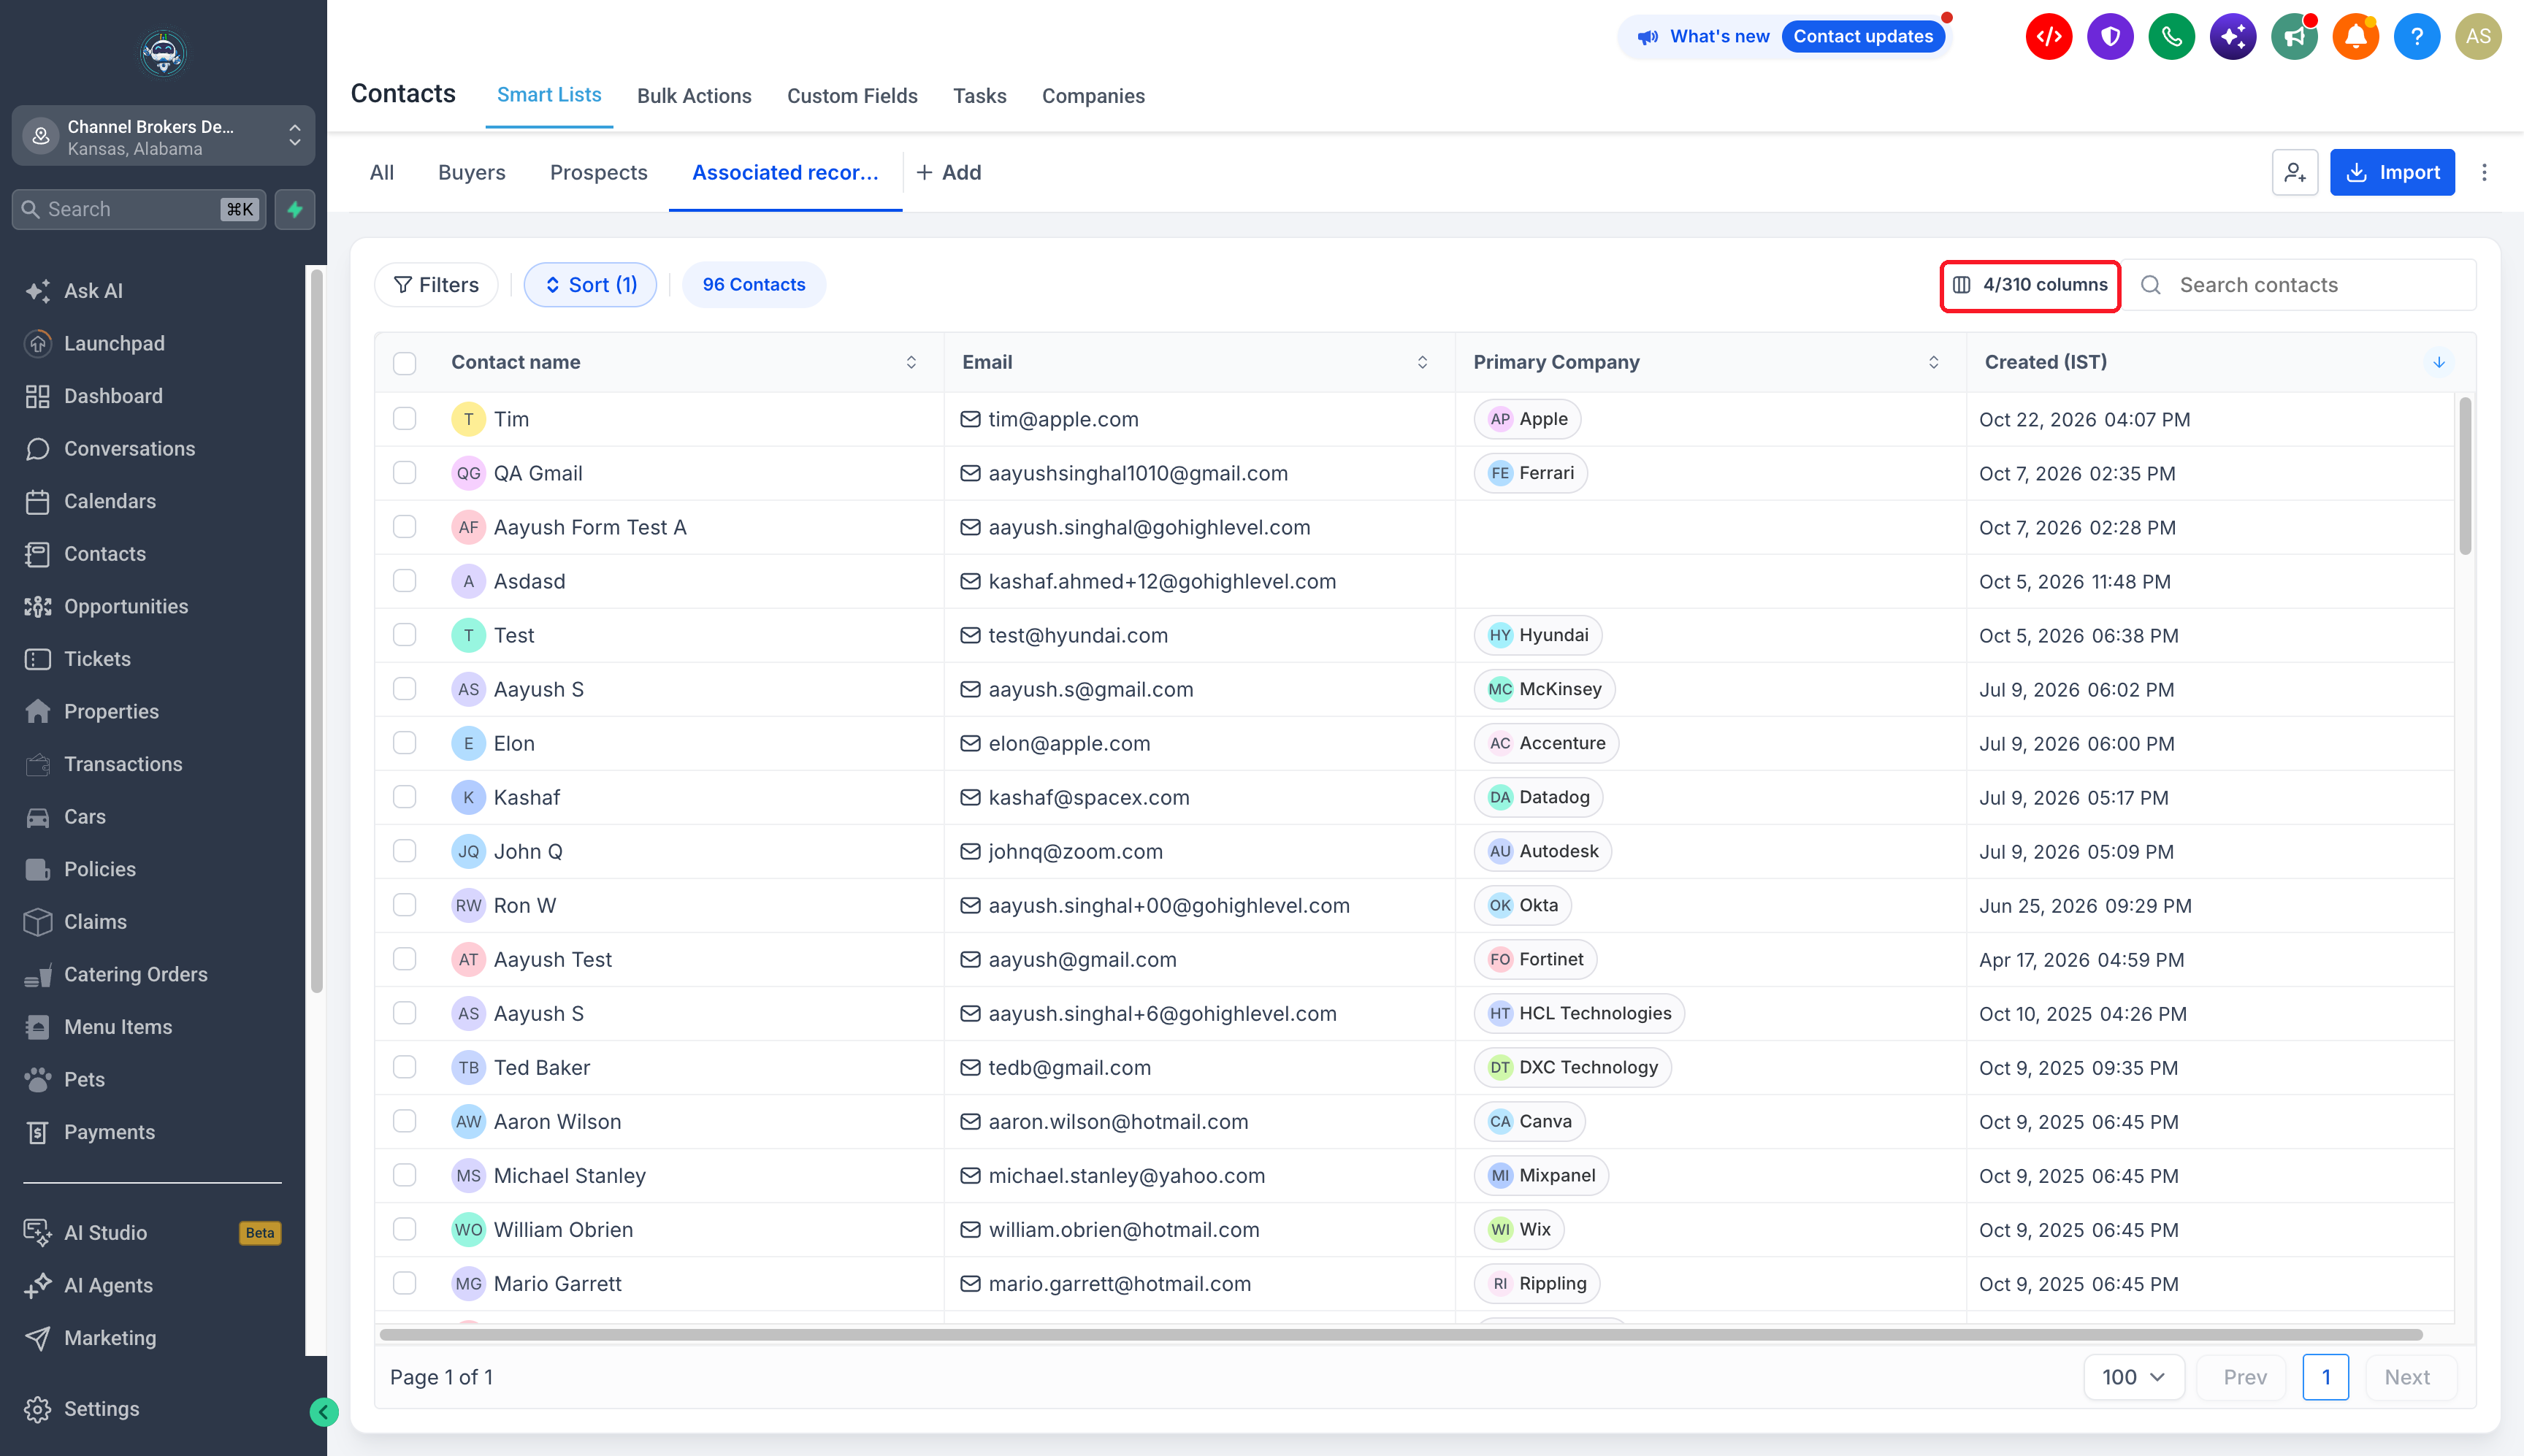
Task: Click the add contact person-plus icon
Action: (x=2294, y=172)
